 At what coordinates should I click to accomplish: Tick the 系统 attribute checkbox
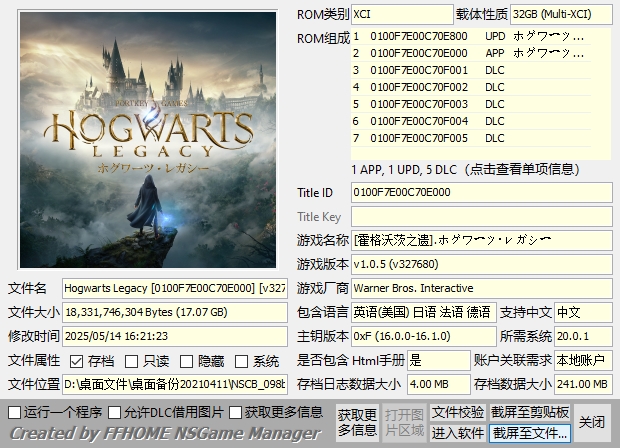[241, 361]
